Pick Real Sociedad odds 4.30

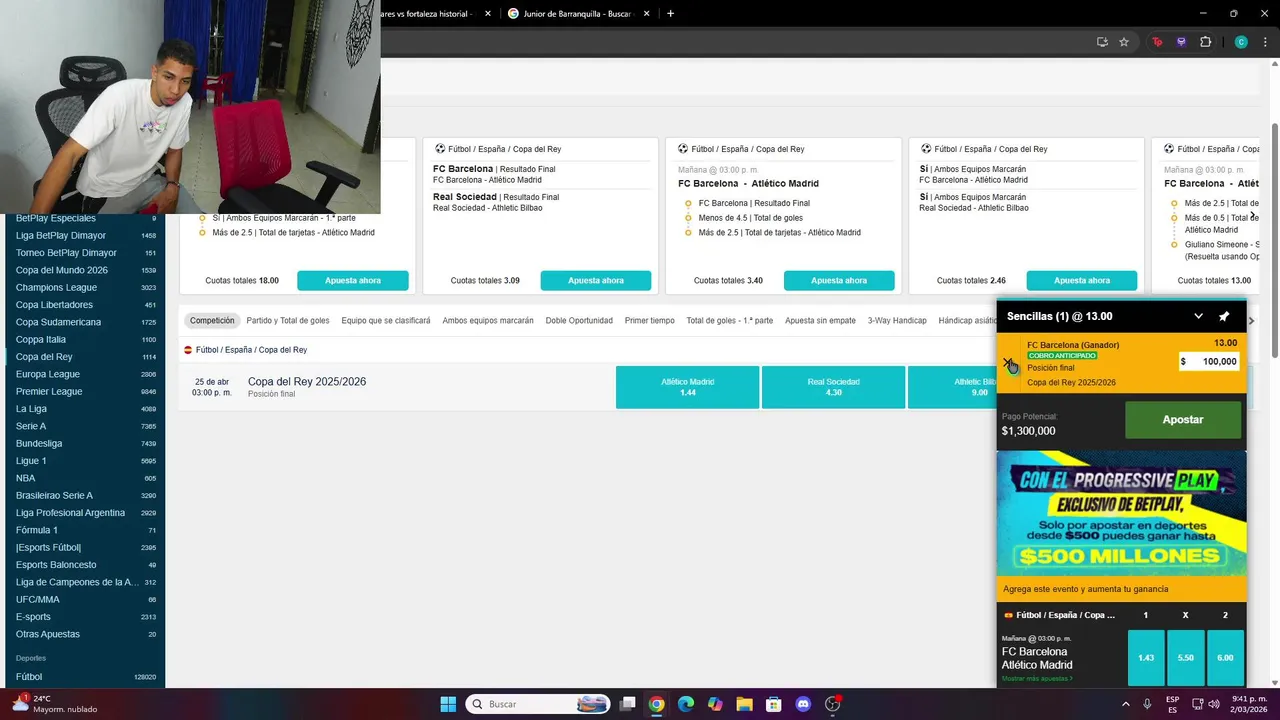pos(833,387)
